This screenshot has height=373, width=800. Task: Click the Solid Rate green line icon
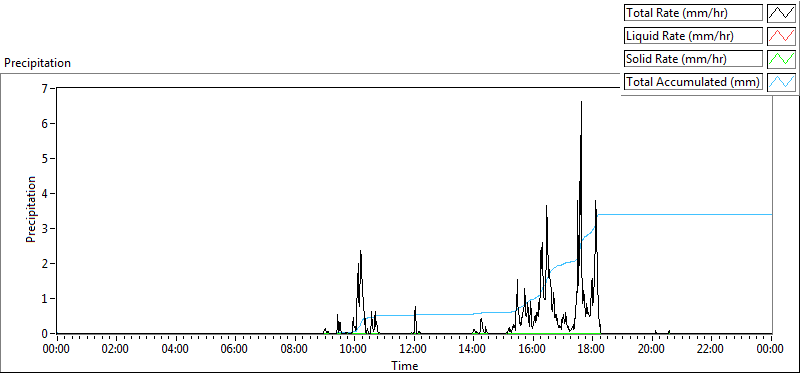781,59
